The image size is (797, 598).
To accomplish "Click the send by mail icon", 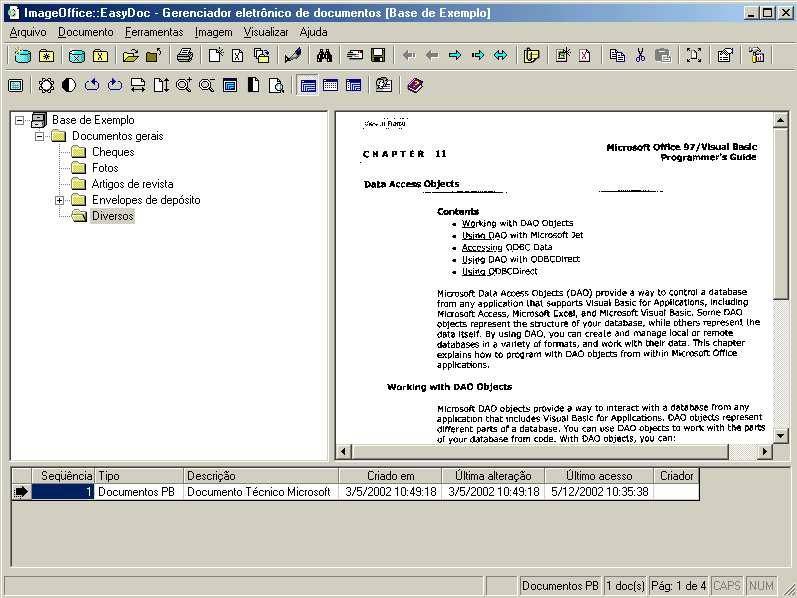I will point(355,55).
